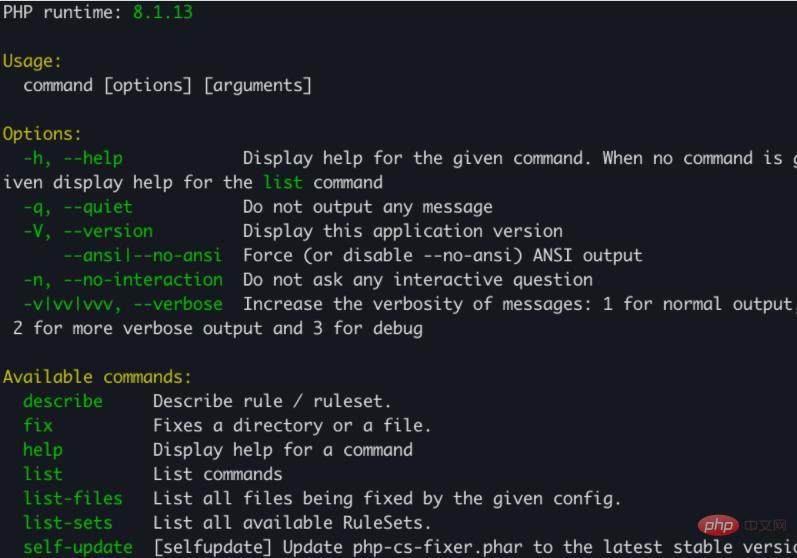The image size is (797, 558).
Task: Click the green describe command
Action: 63,401
